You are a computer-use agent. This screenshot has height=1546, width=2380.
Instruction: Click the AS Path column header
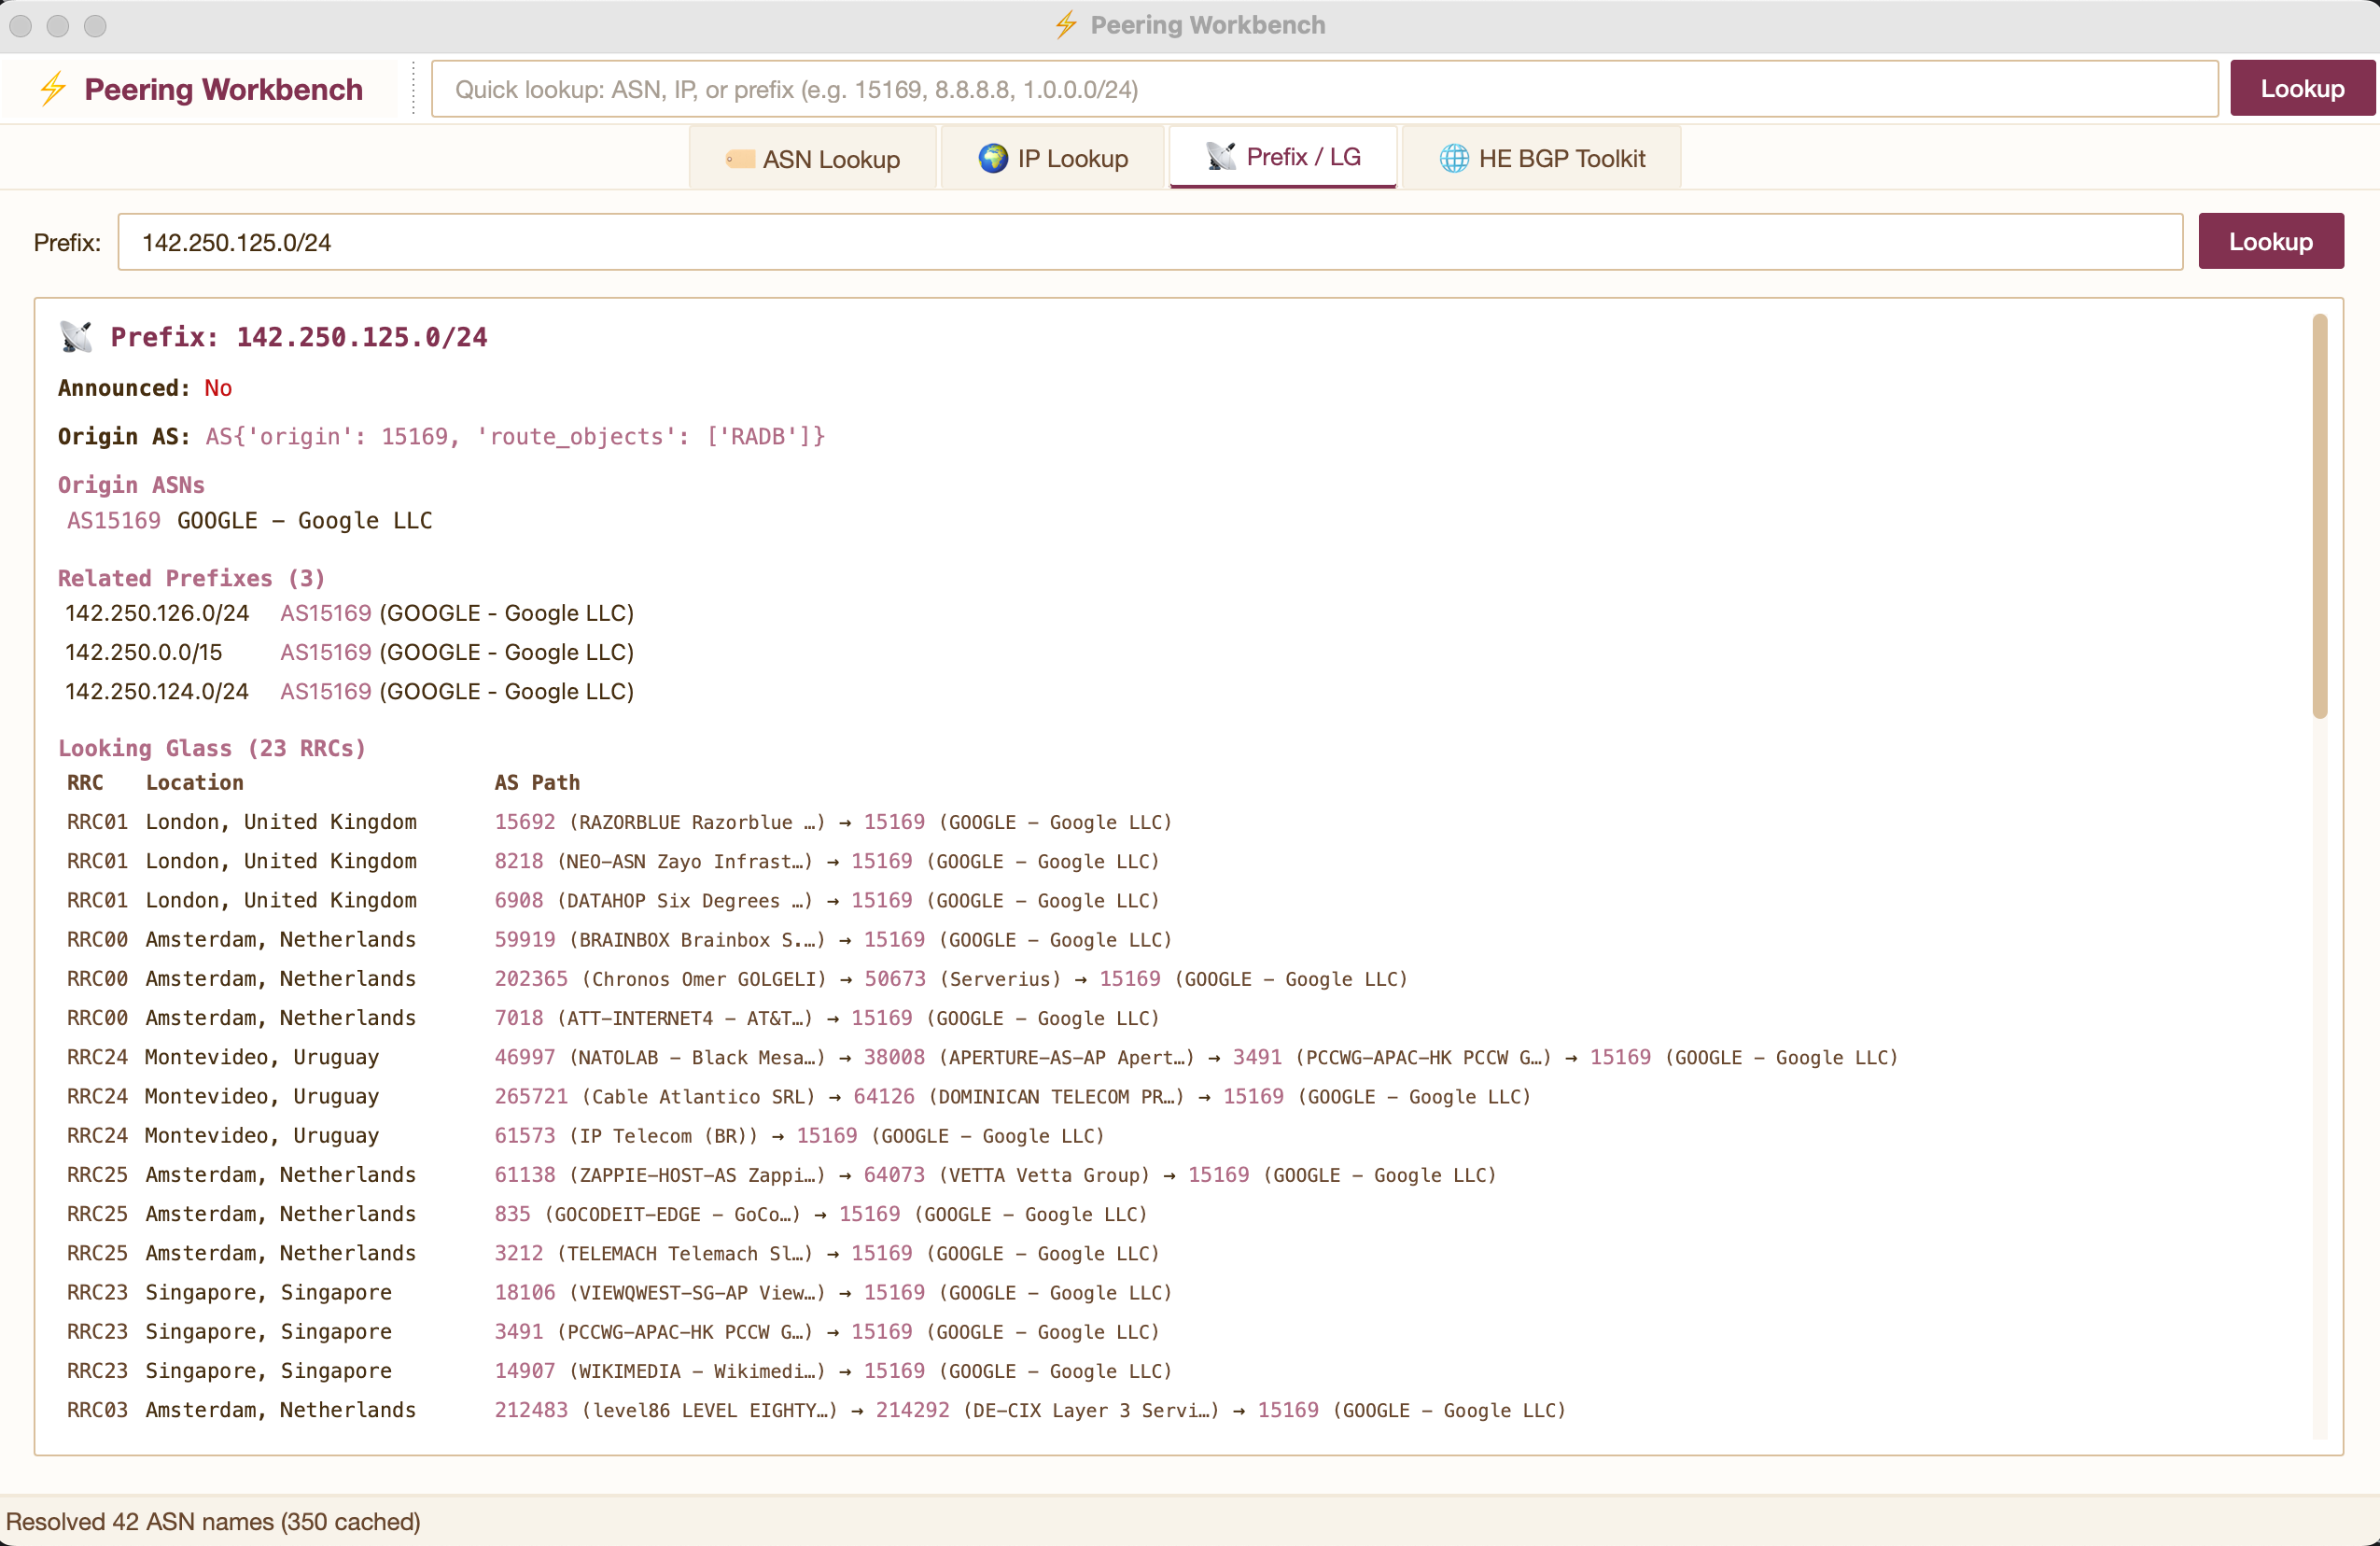pyautogui.click(x=537, y=782)
